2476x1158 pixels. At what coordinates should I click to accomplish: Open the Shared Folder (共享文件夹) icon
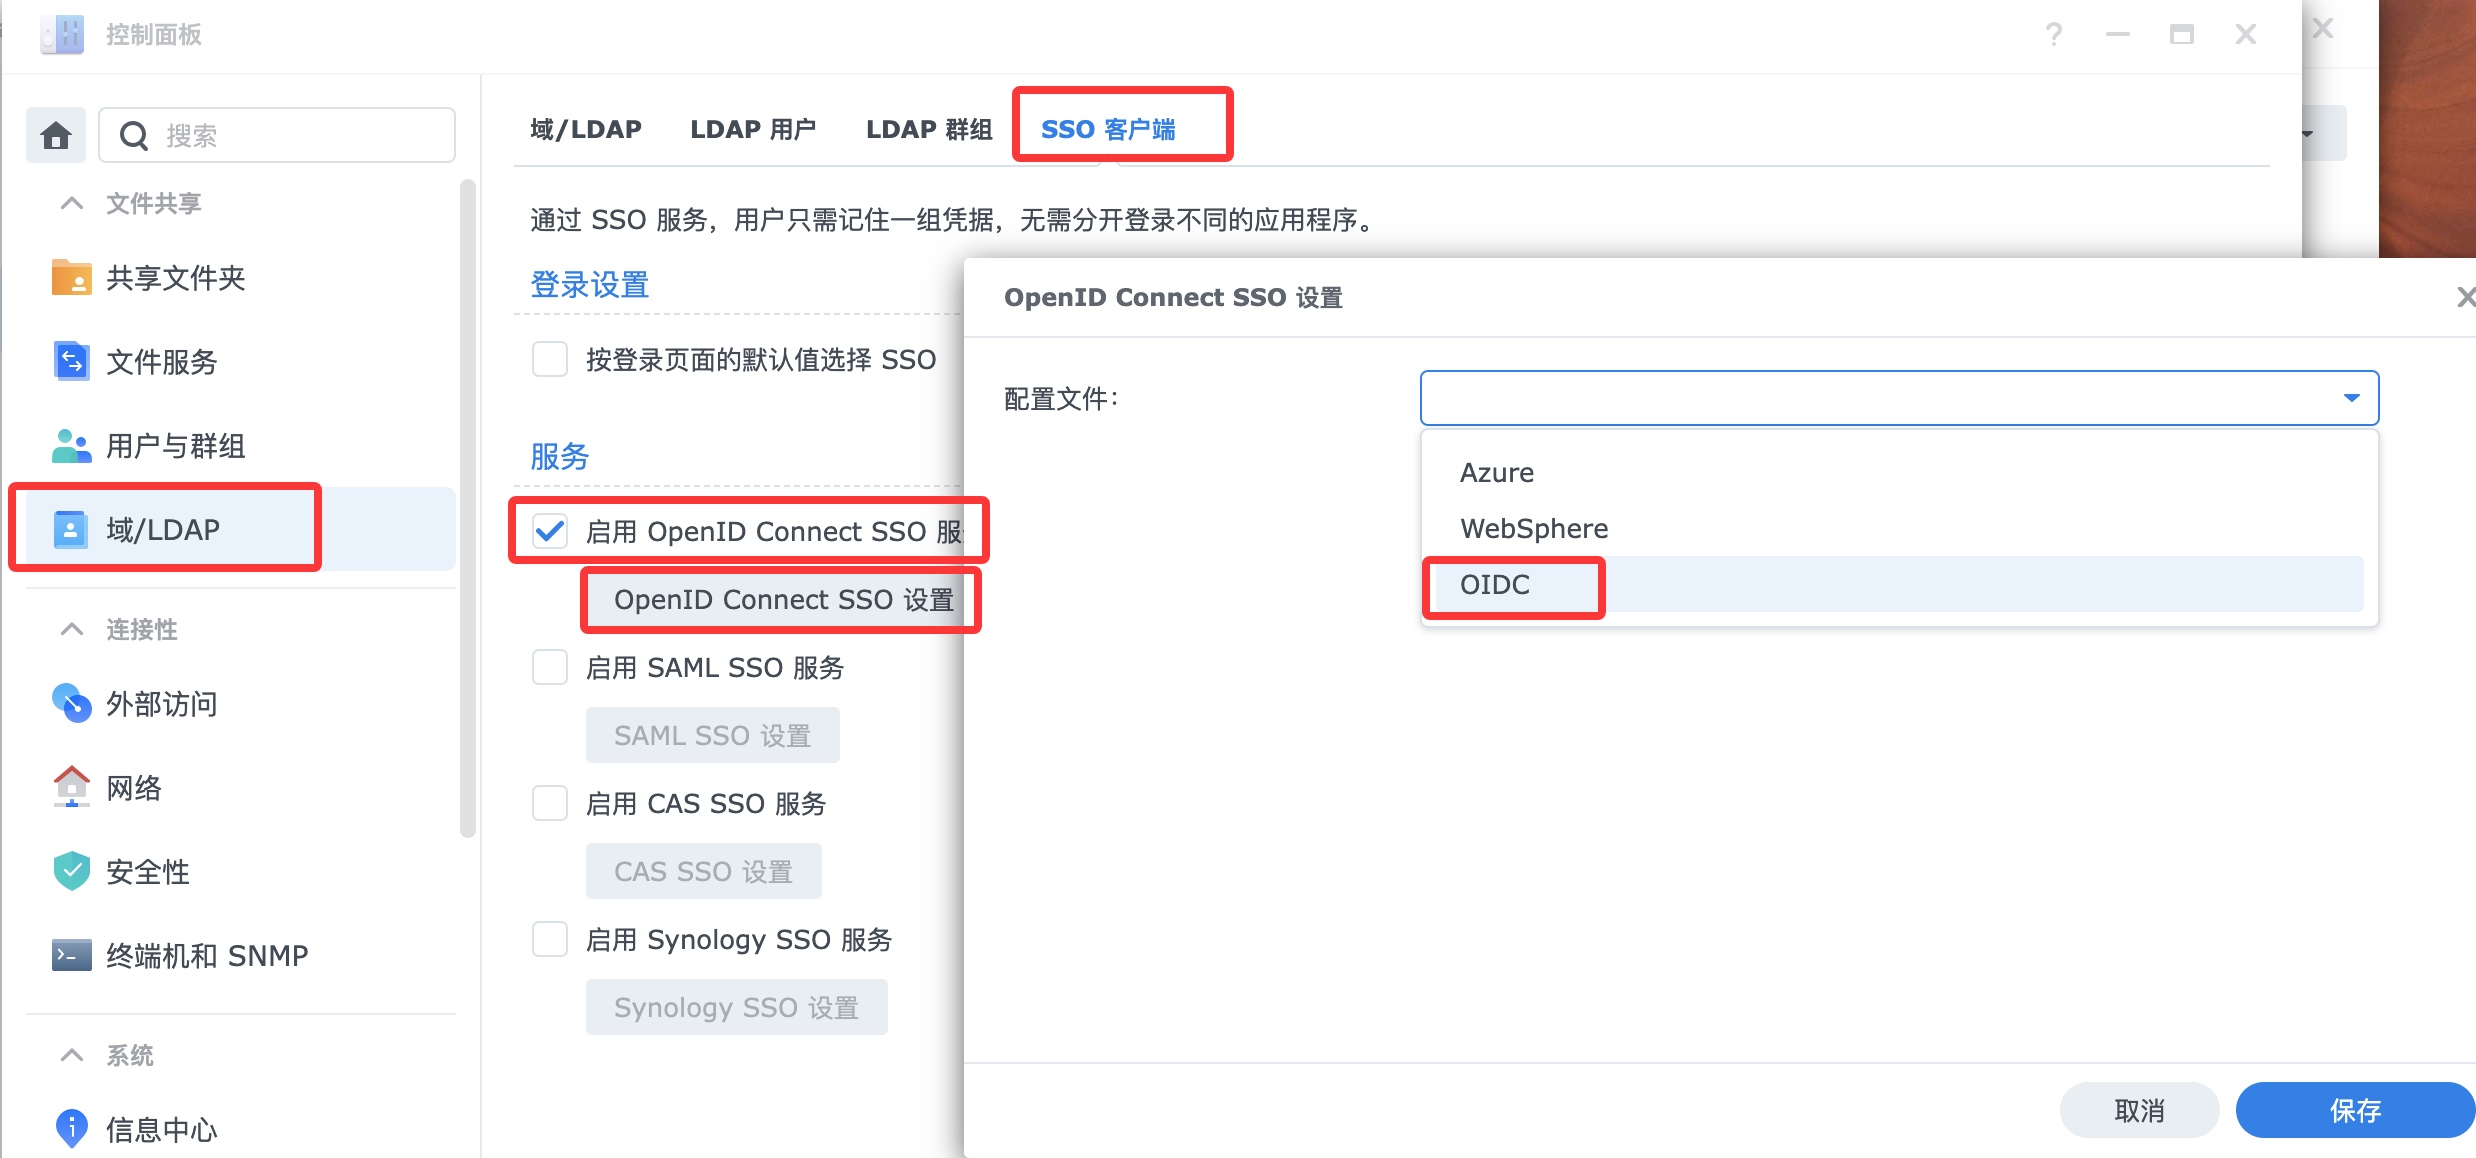tap(72, 278)
